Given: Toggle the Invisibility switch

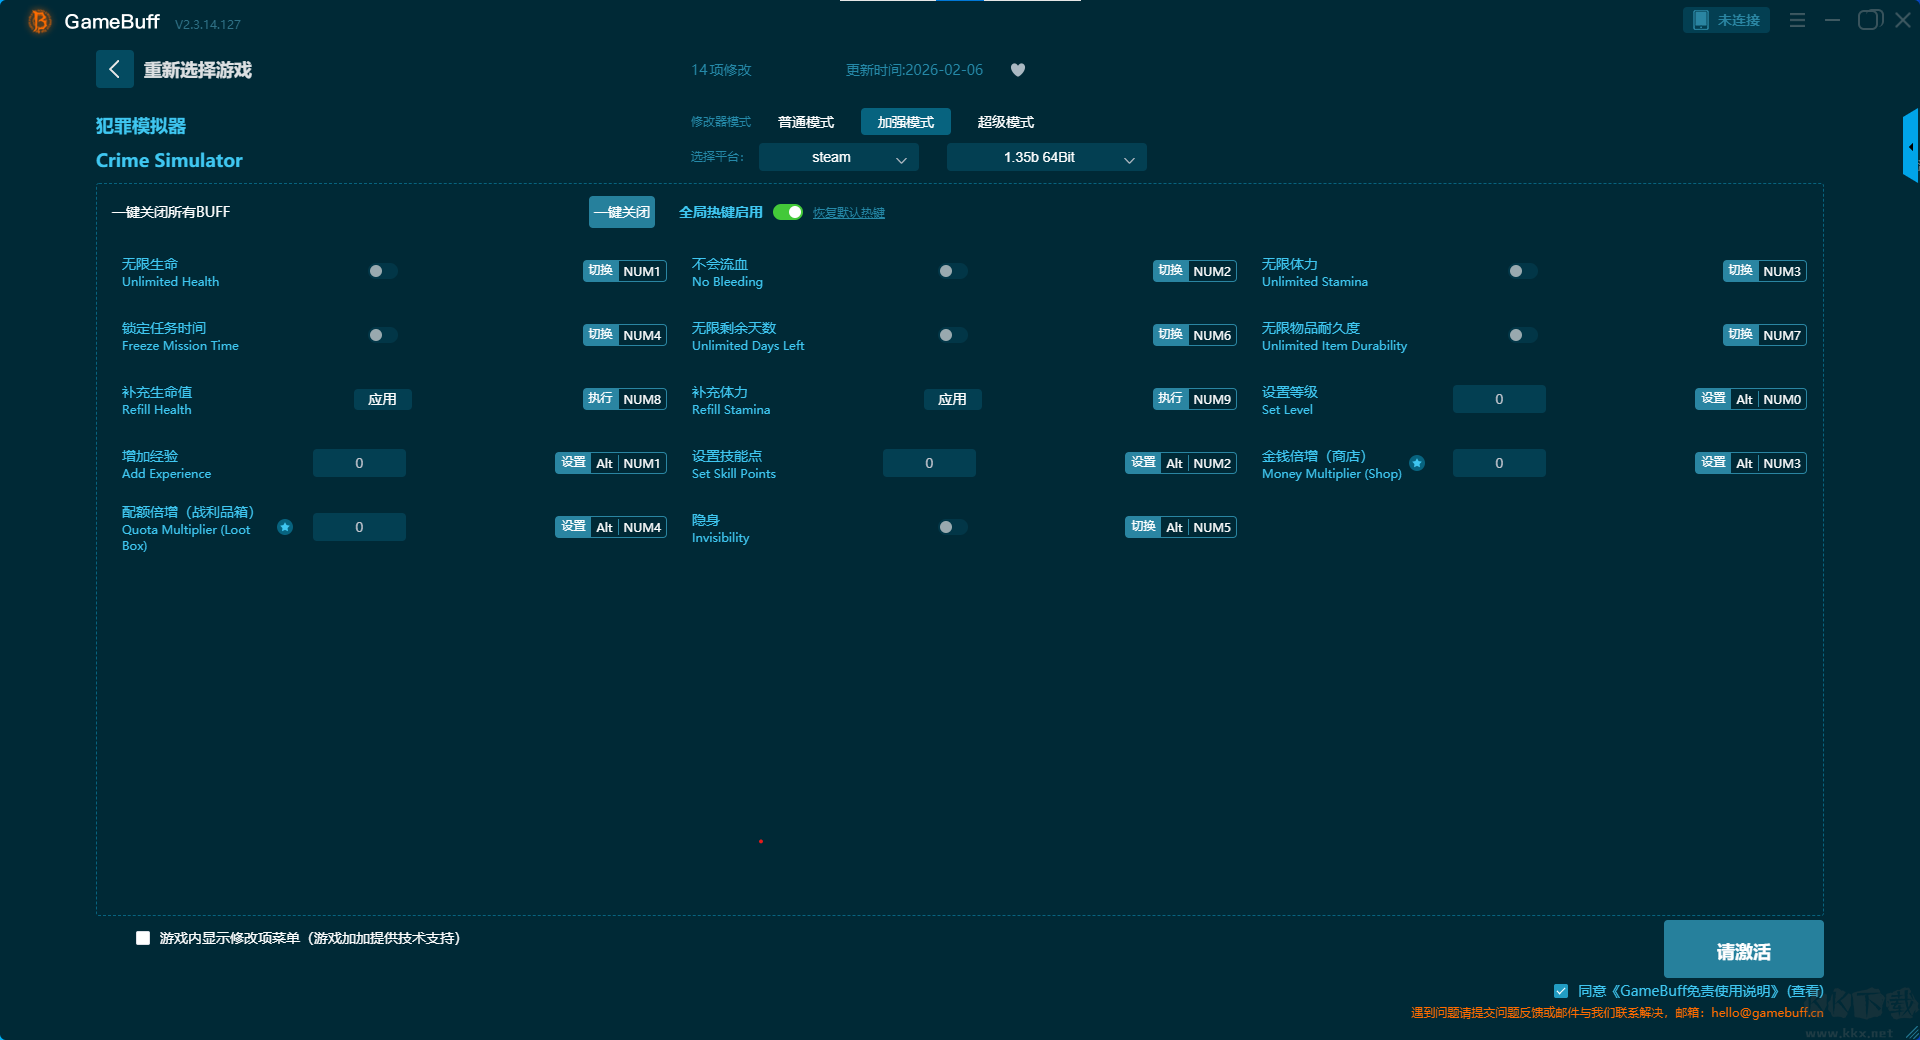Looking at the screenshot, I should (x=952, y=527).
